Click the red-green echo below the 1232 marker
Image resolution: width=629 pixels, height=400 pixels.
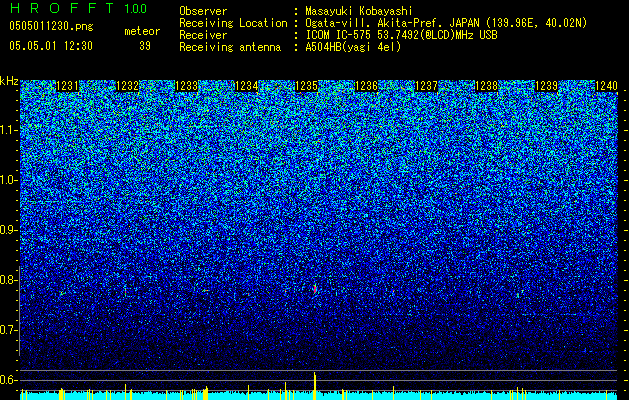[125, 291]
